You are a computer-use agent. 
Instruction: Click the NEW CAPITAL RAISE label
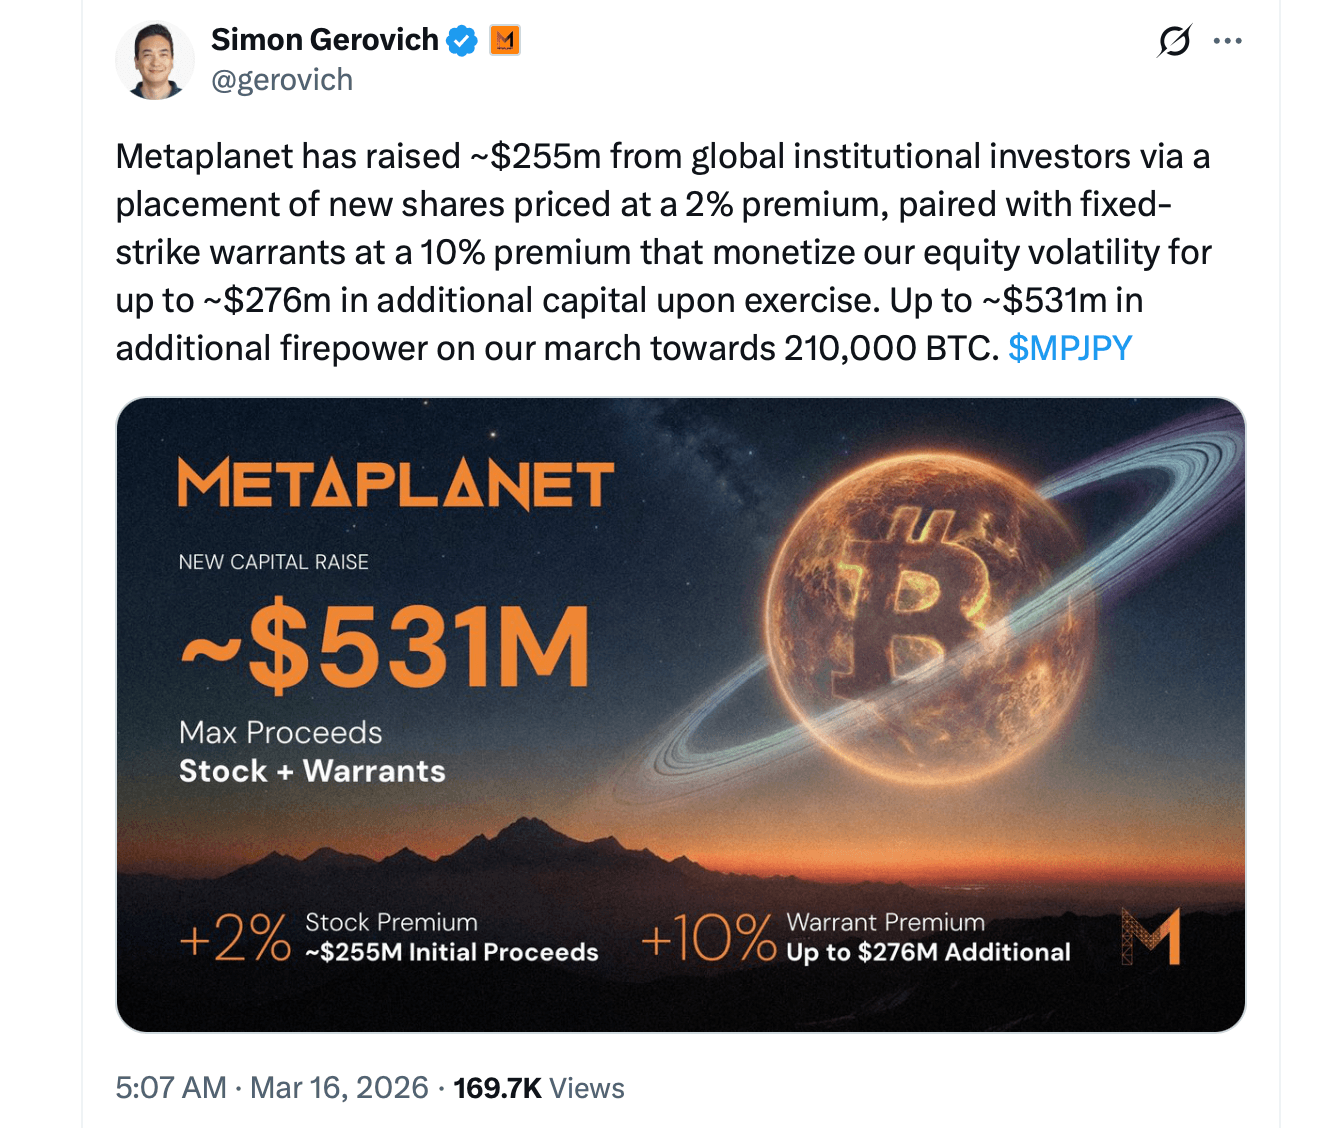coord(273,562)
